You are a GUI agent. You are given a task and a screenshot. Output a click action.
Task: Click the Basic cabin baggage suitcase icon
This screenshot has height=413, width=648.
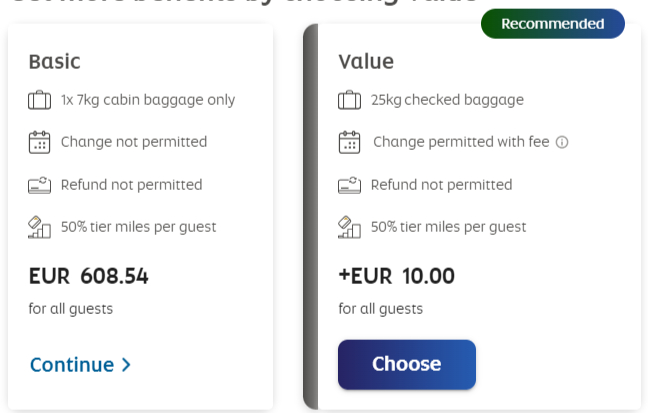(x=39, y=100)
